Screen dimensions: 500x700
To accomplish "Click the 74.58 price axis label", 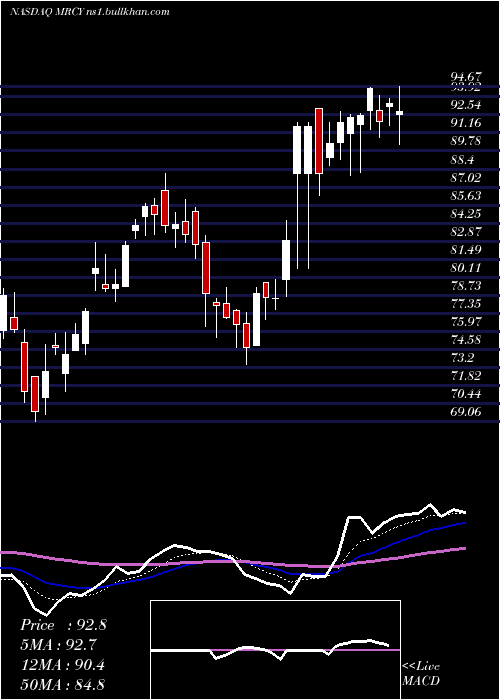I will click(466, 340).
